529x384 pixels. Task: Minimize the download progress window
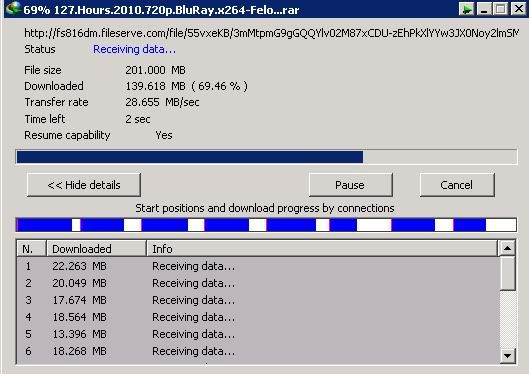point(484,9)
